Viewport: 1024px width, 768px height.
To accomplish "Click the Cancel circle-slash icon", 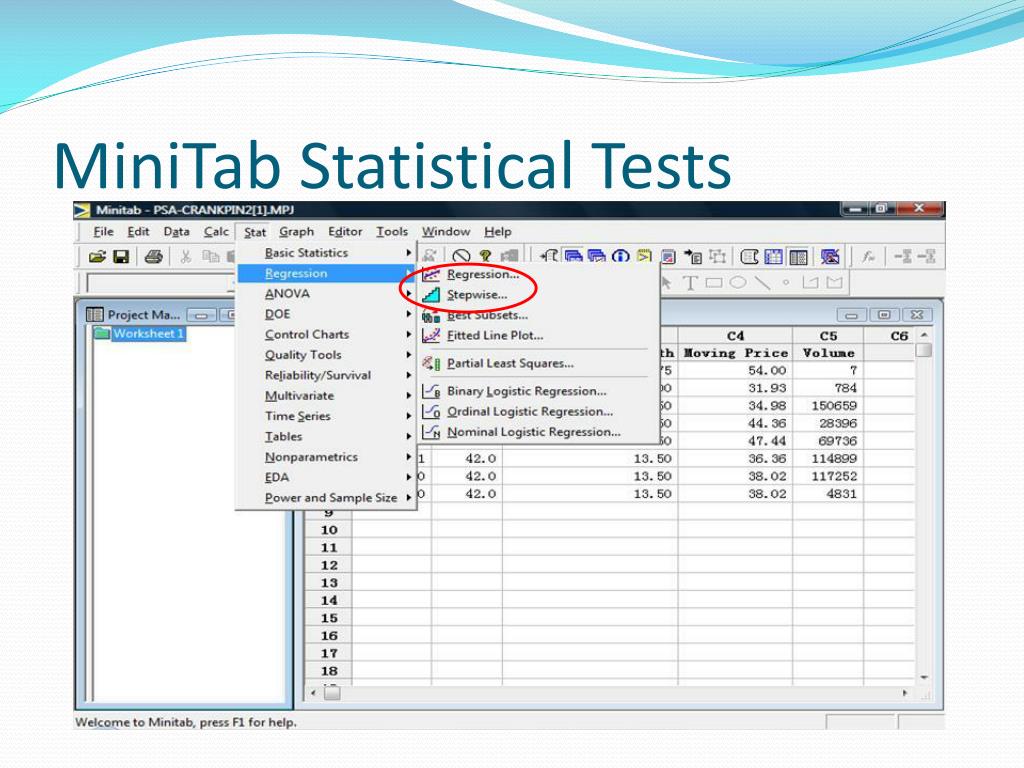I will pos(461,257).
